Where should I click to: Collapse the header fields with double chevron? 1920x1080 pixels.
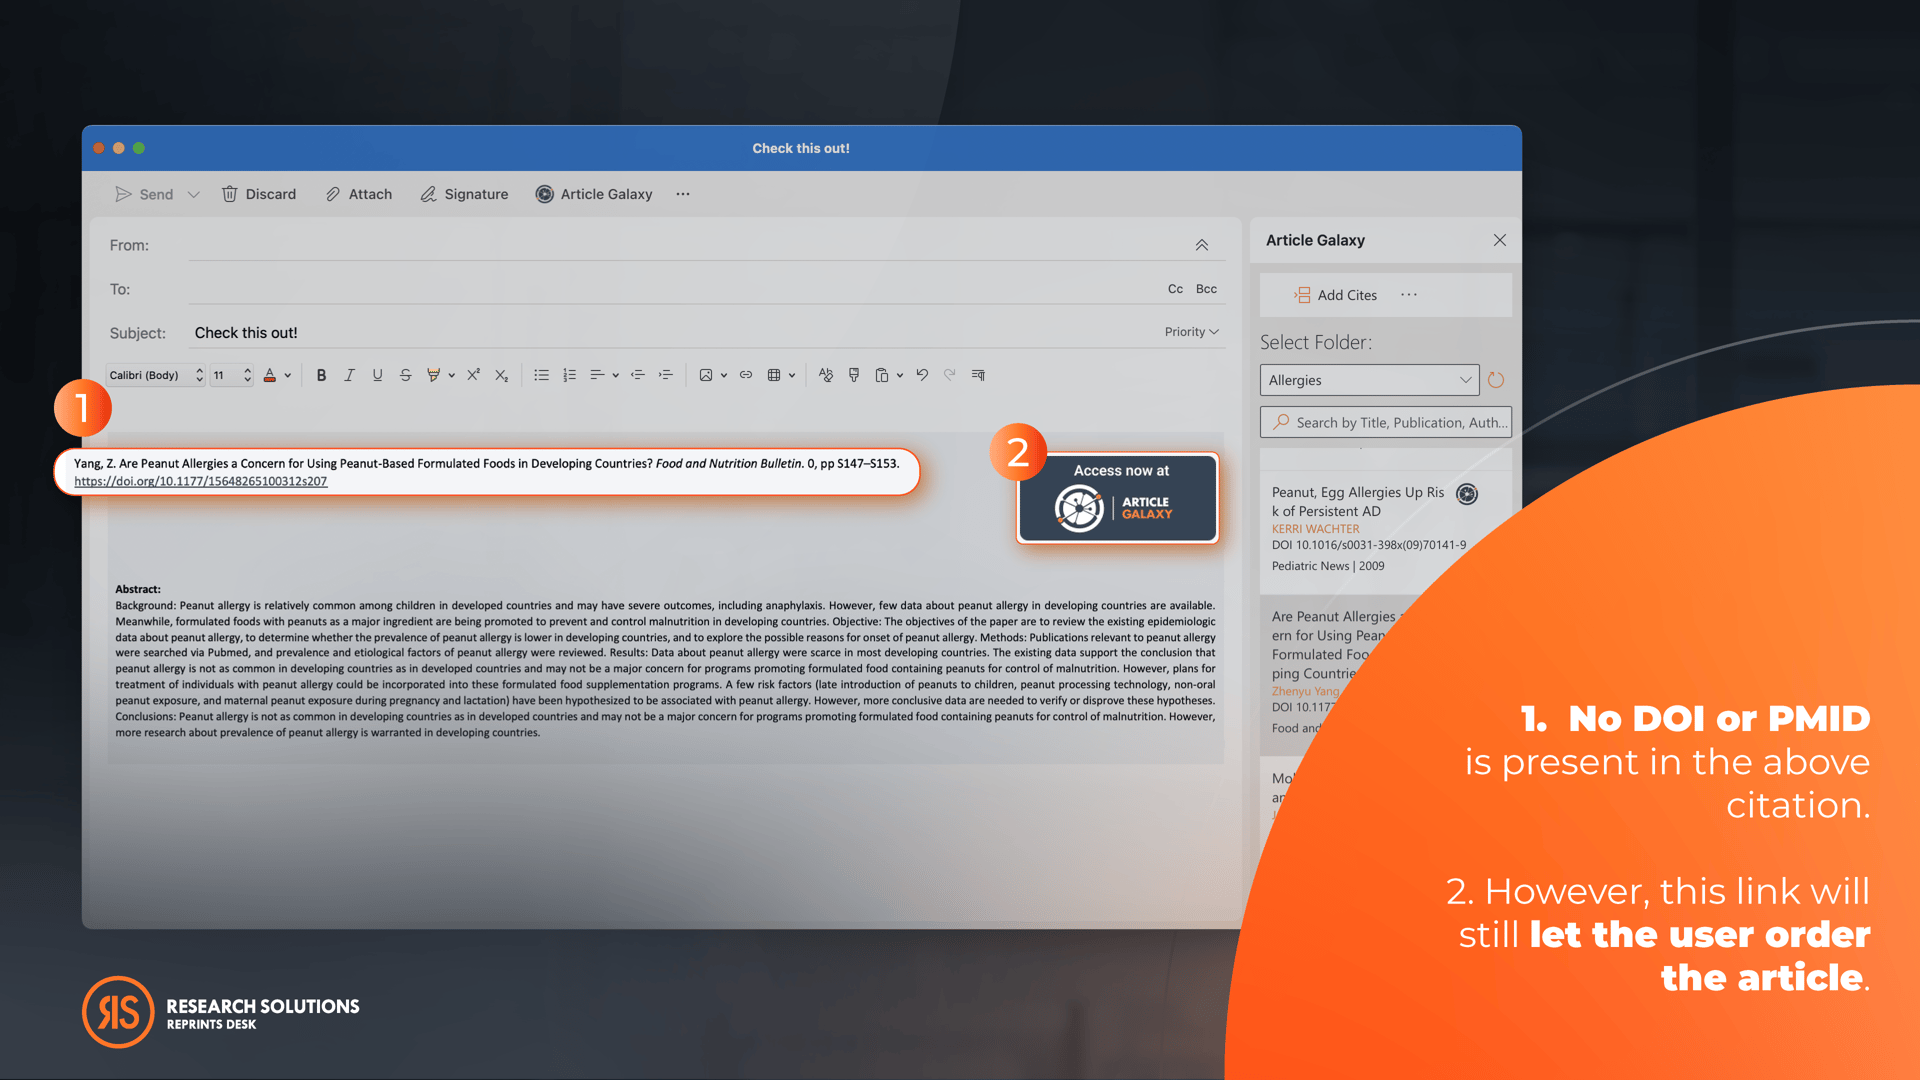1202,245
